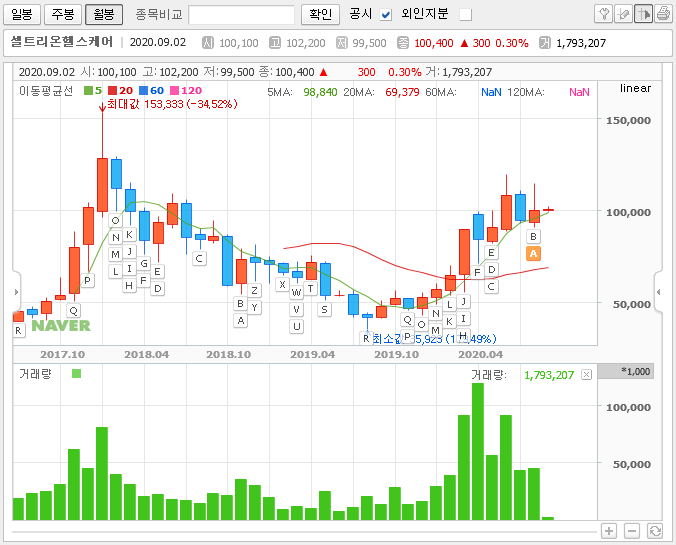Expand the right side panel arrow
Viewport: 676px width, 545px height.
pos(658,292)
